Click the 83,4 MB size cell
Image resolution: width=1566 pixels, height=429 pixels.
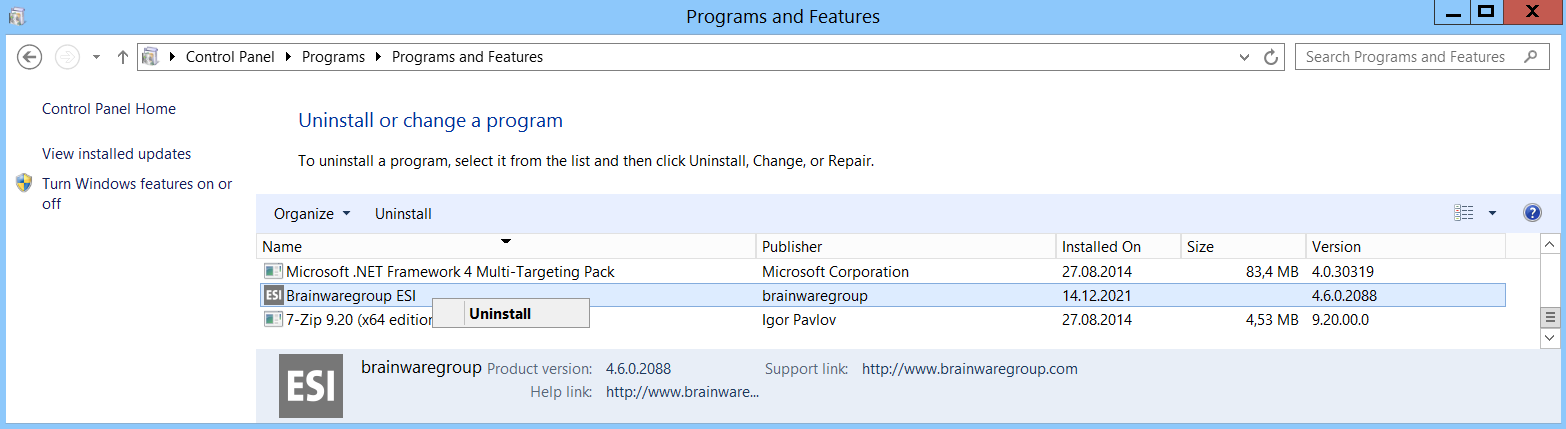click(1270, 271)
